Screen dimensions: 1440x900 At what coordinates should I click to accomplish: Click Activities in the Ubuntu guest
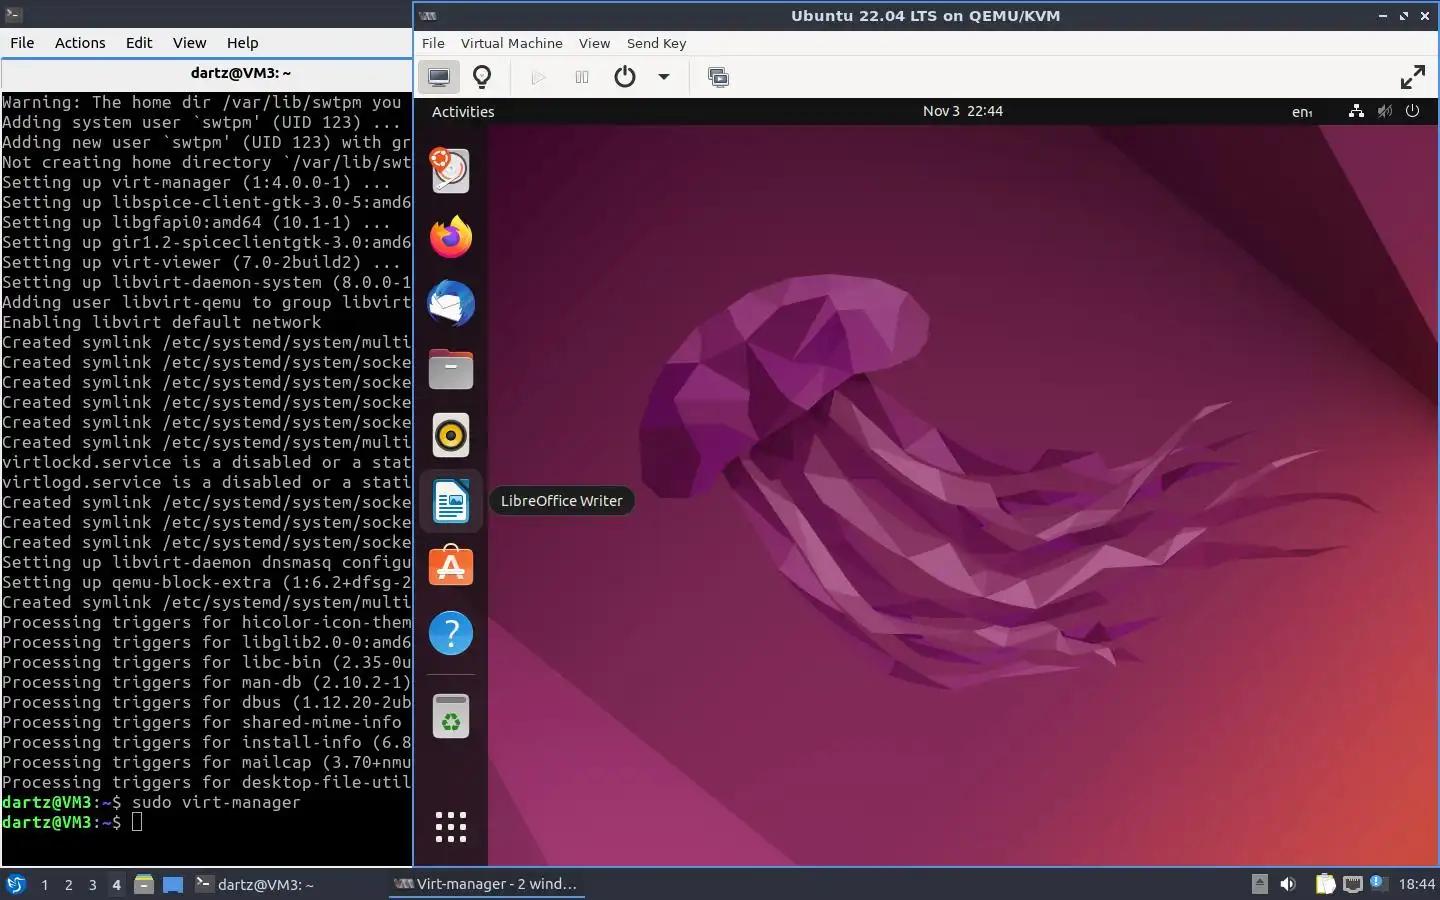pyautogui.click(x=463, y=111)
